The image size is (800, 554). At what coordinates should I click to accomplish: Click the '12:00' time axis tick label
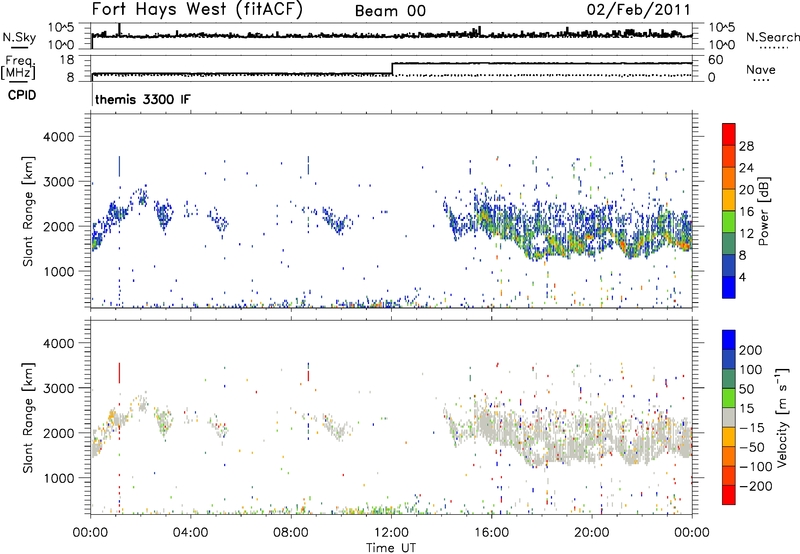pyautogui.click(x=391, y=532)
